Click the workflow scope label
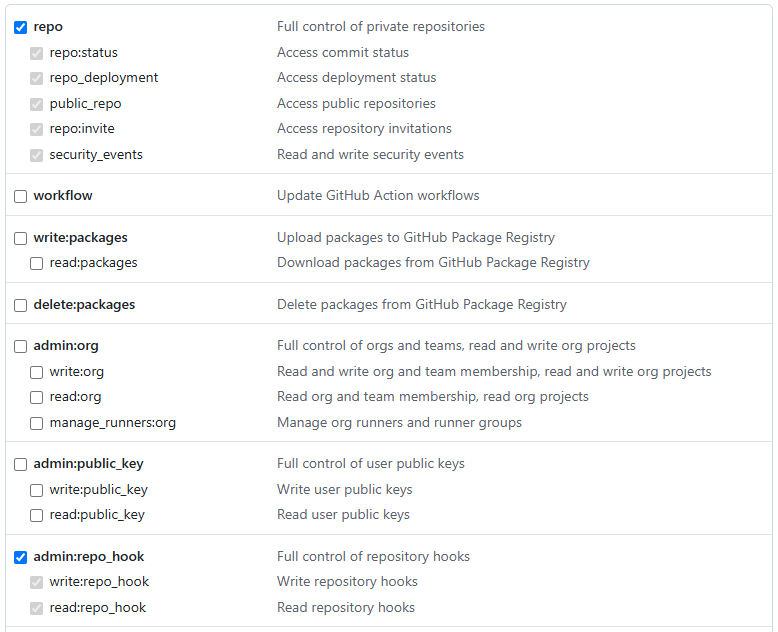 tap(63, 195)
